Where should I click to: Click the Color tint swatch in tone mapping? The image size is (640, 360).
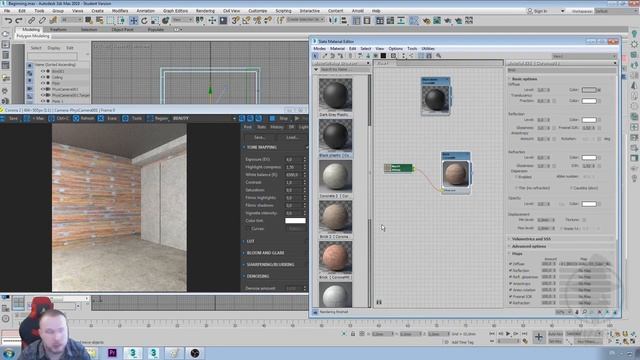point(295,221)
